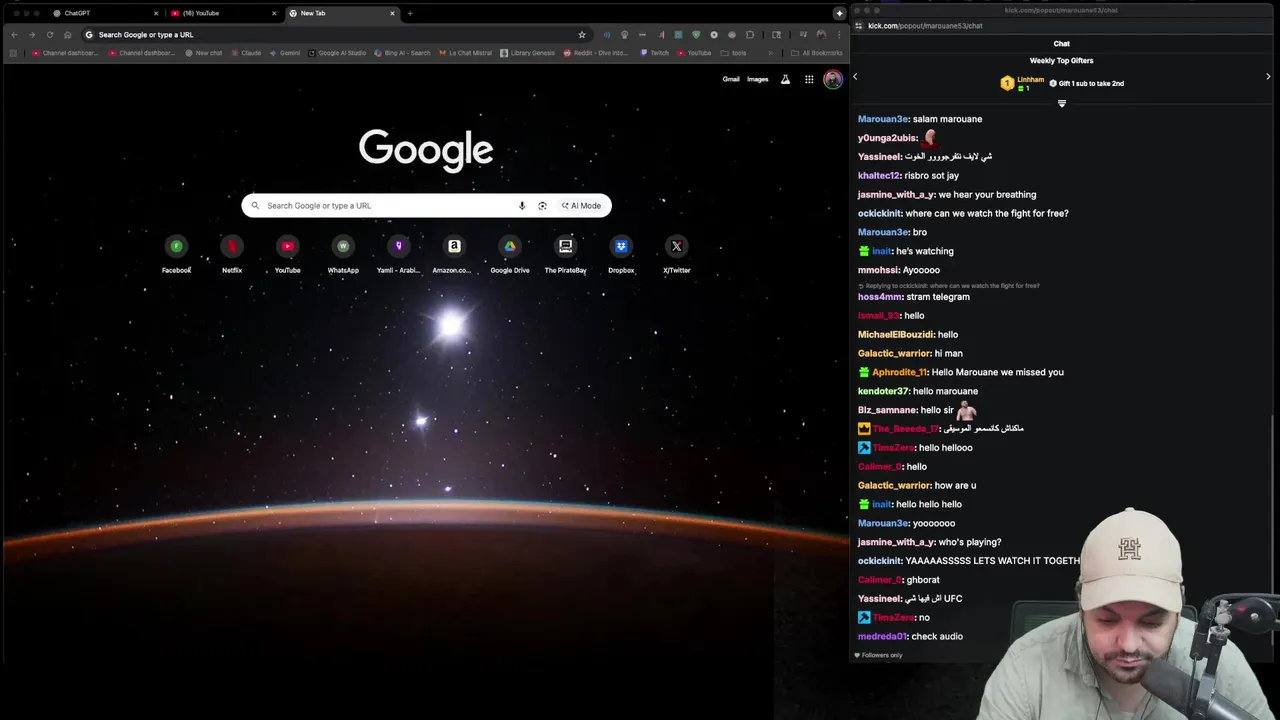This screenshot has height=720, width=1280.
Task: Click username hoss4mm in chat
Action: tap(880, 297)
